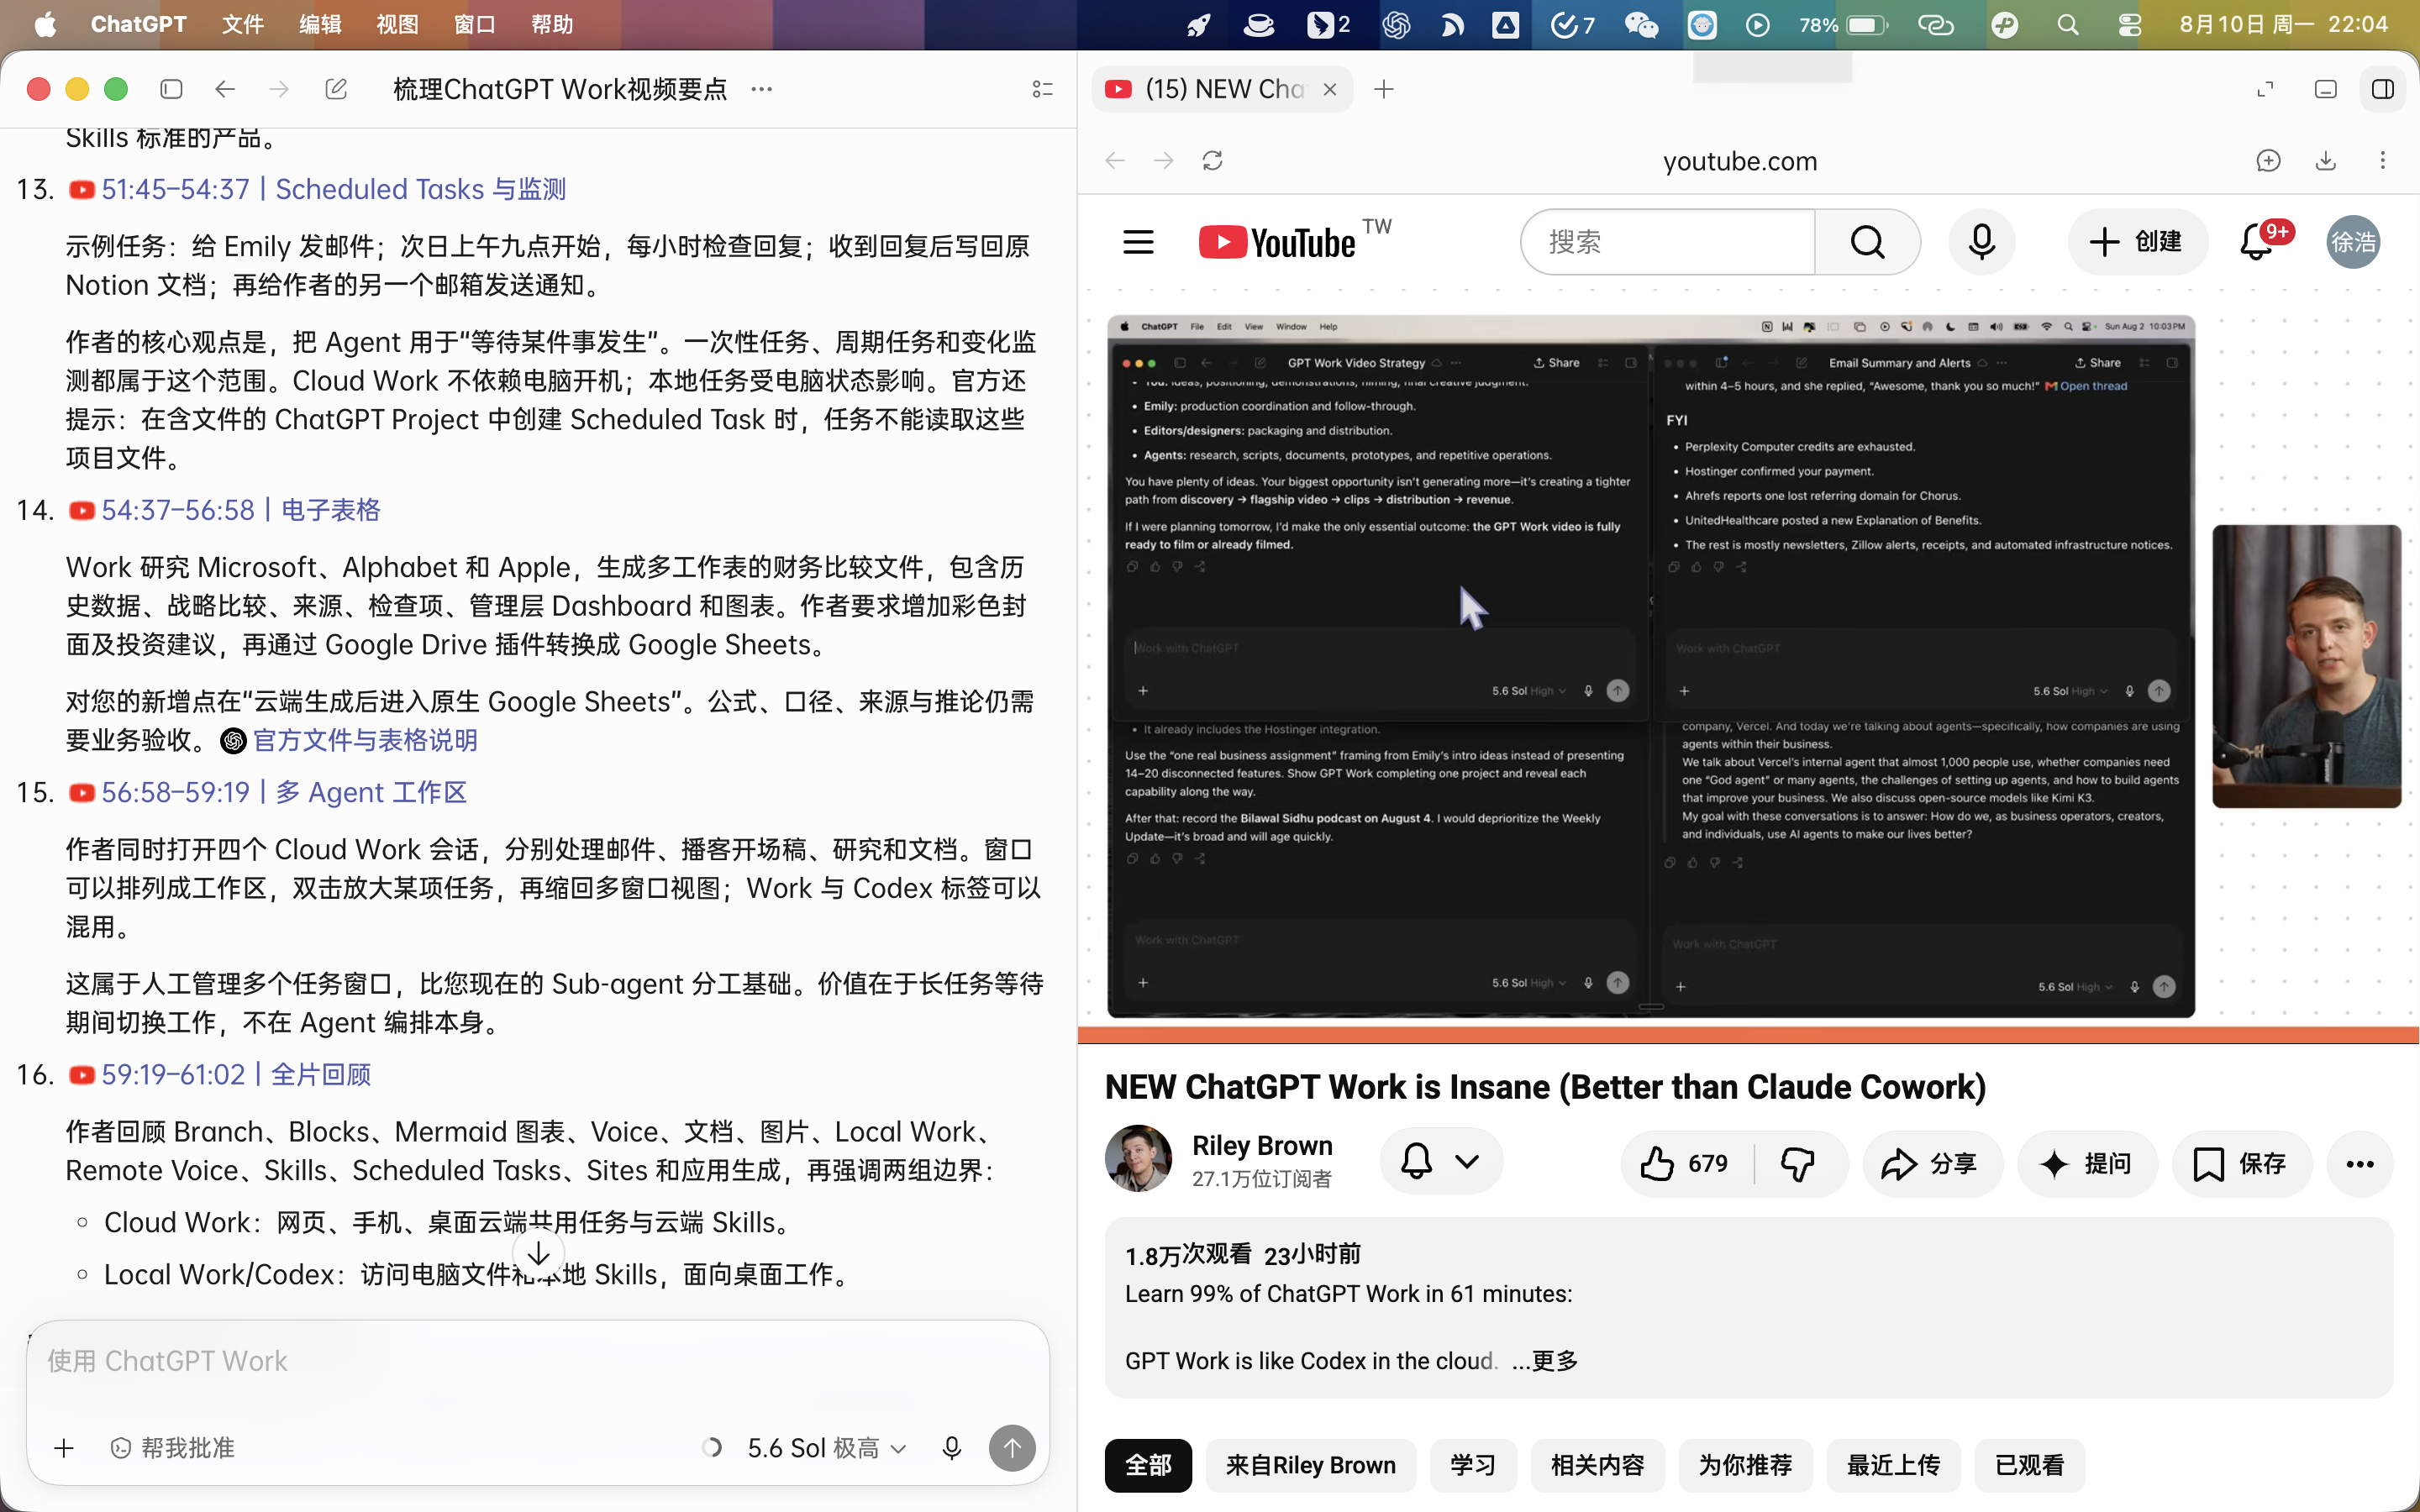
Task: Open the subscription notification bell dropdown
Action: tap(1440, 1161)
